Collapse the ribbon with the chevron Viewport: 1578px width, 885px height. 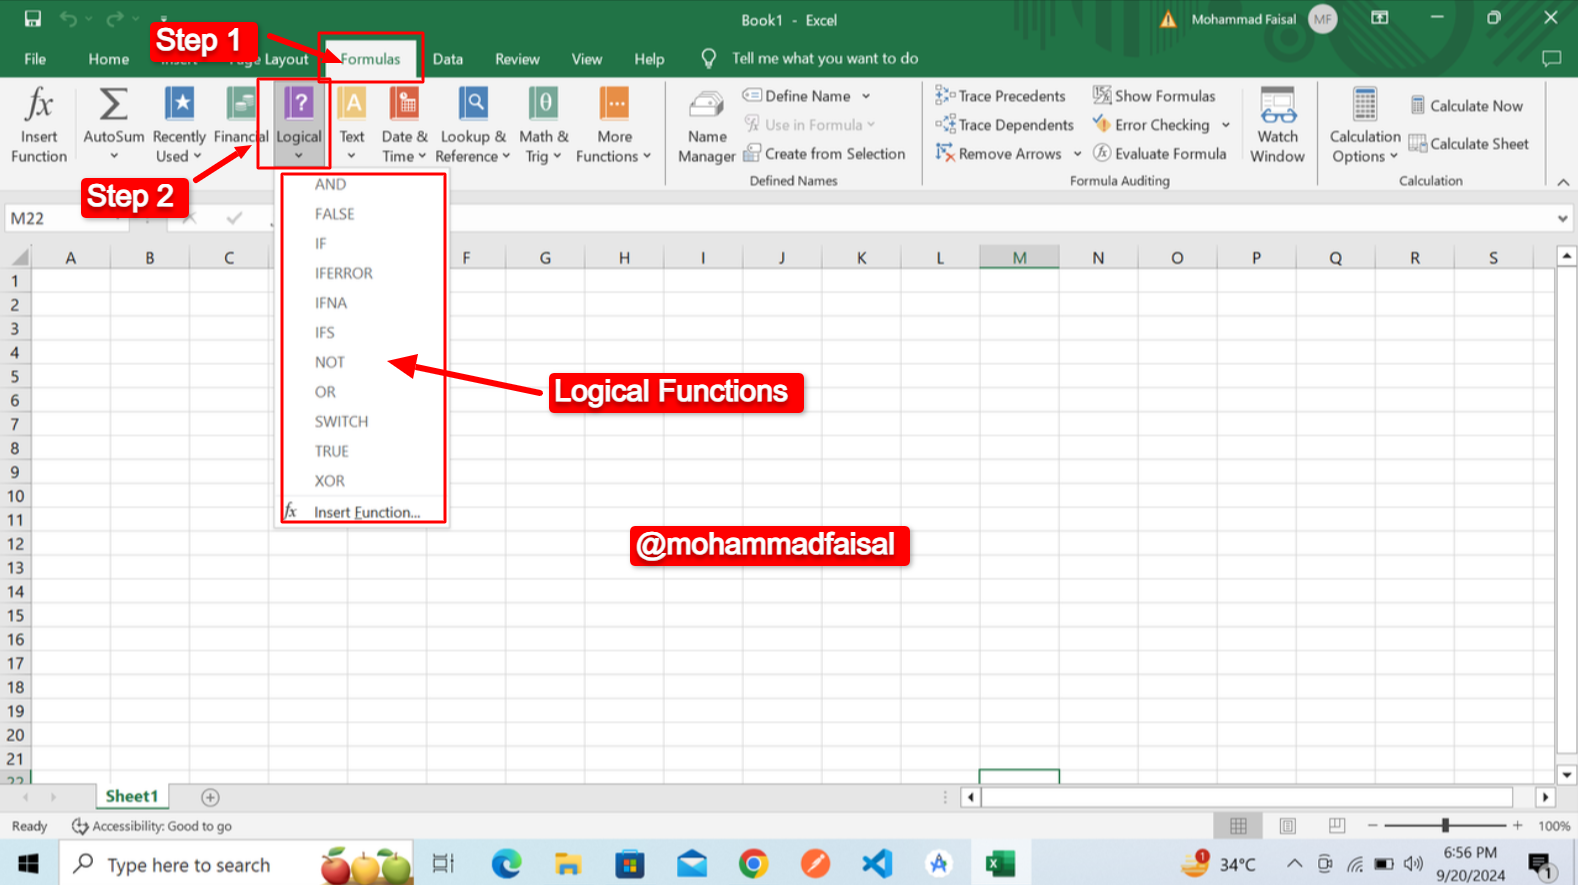(x=1563, y=181)
